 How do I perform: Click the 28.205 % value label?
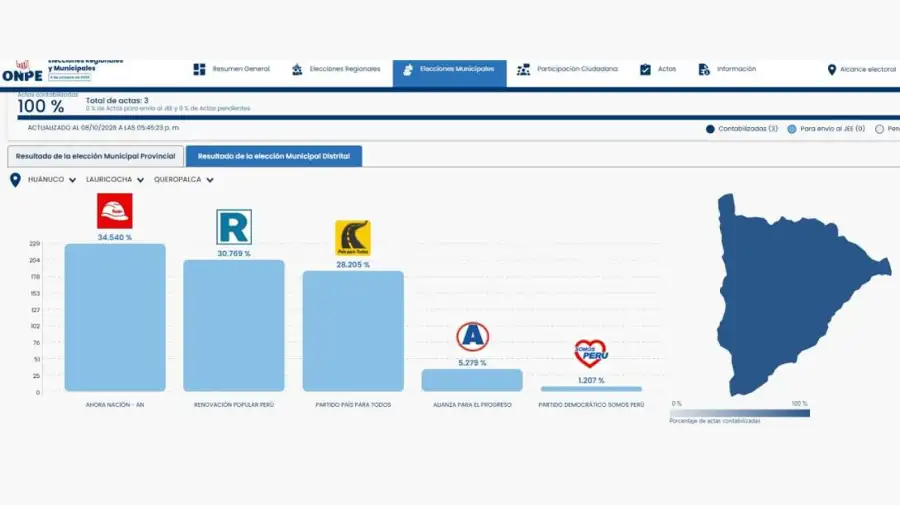pos(353,265)
